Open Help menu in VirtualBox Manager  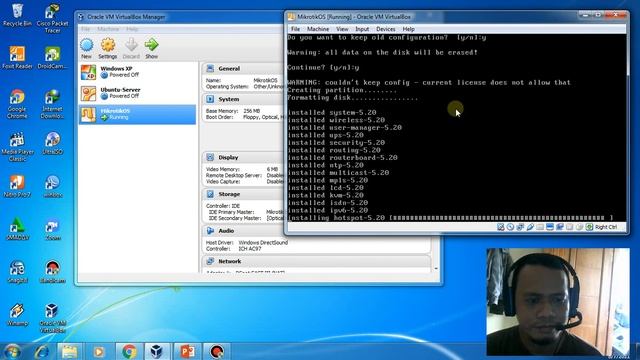pyautogui.click(x=132, y=29)
